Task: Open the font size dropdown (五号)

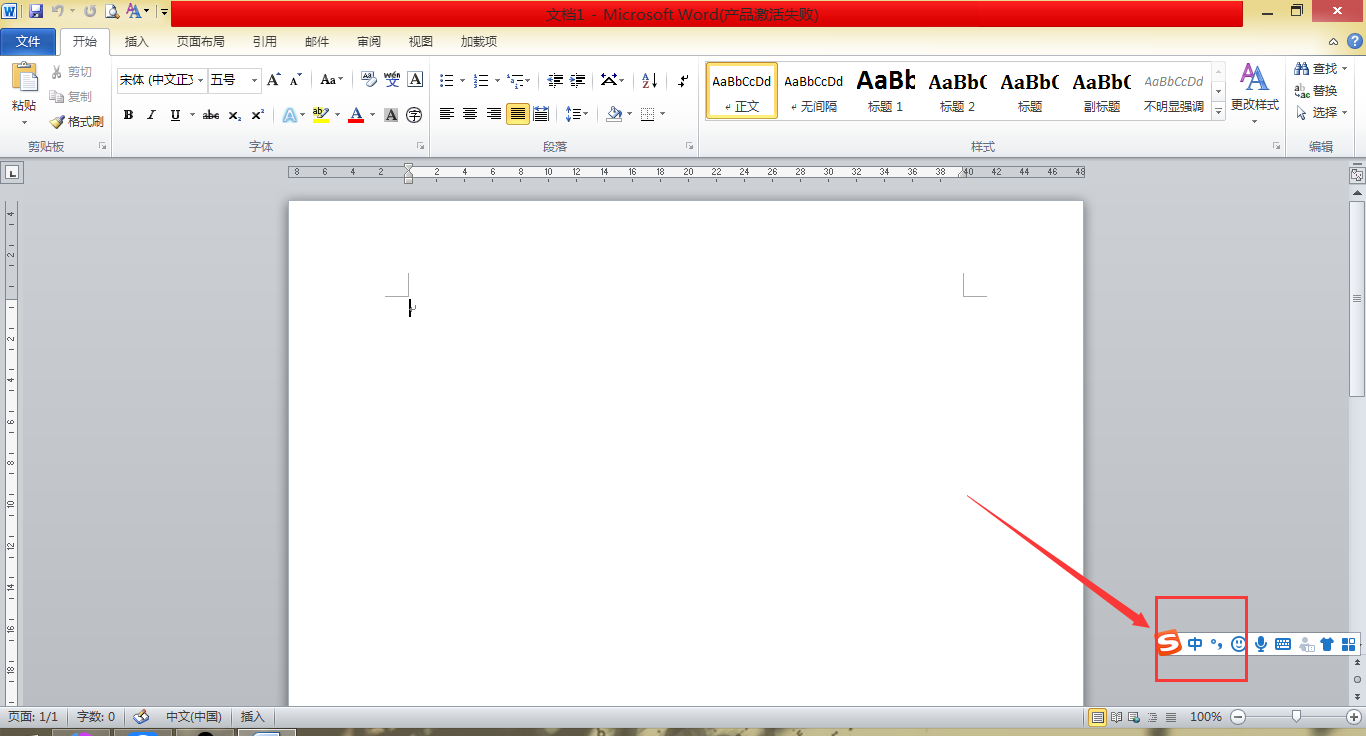Action: pos(255,80)
